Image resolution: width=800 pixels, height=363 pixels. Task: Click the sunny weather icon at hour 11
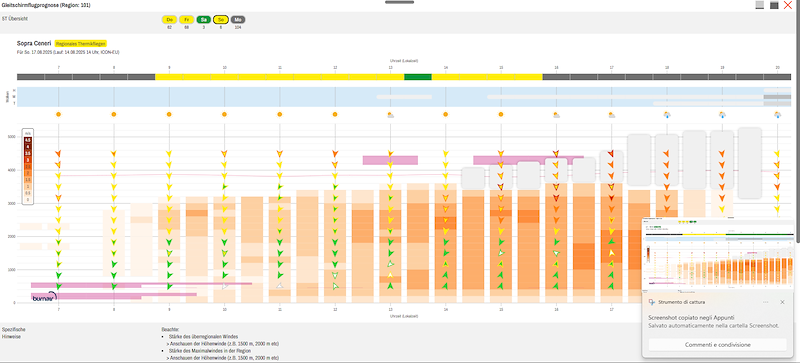click(280, 114)
